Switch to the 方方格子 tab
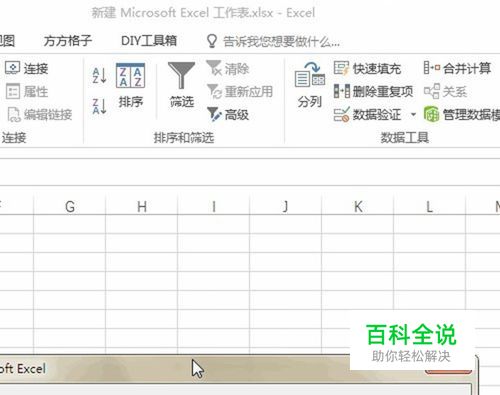500x395 pixels. pos(68,41)
